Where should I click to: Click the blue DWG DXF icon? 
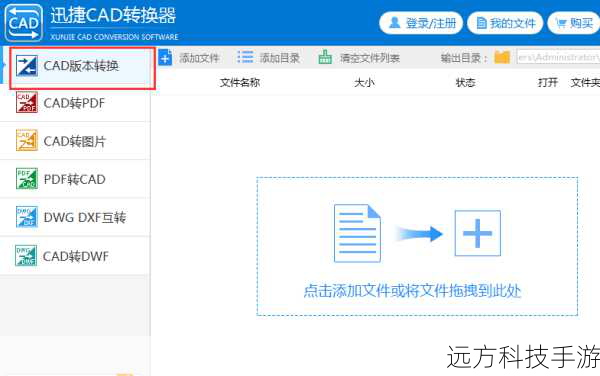[x=27, y=217]
